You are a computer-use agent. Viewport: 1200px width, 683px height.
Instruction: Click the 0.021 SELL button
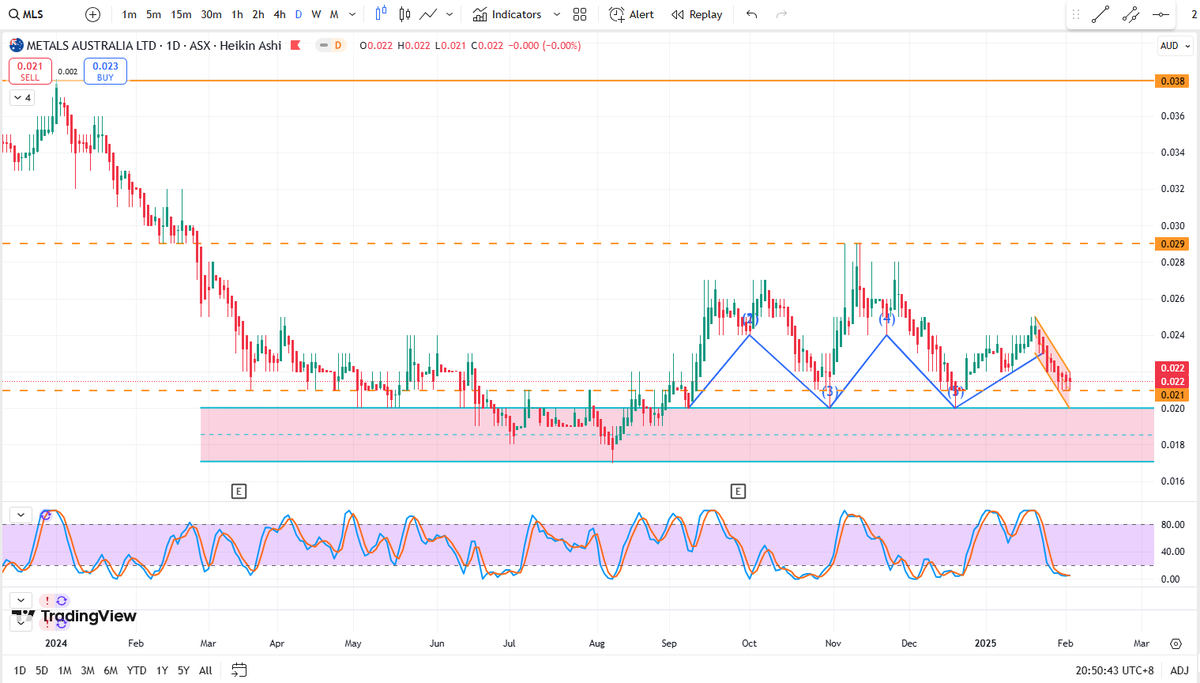[x=30, y=71]
